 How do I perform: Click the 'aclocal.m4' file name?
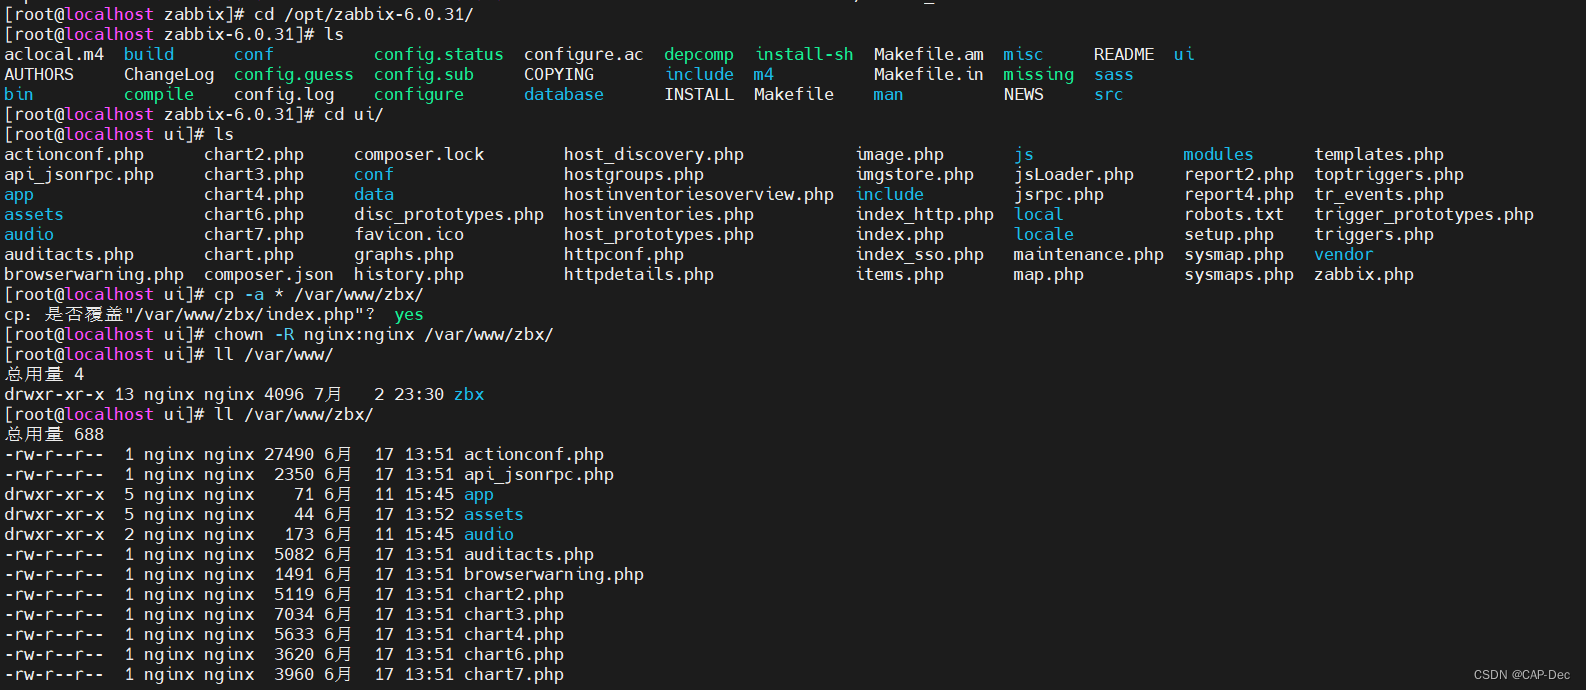pyautogui.click(x=54, y=54)
